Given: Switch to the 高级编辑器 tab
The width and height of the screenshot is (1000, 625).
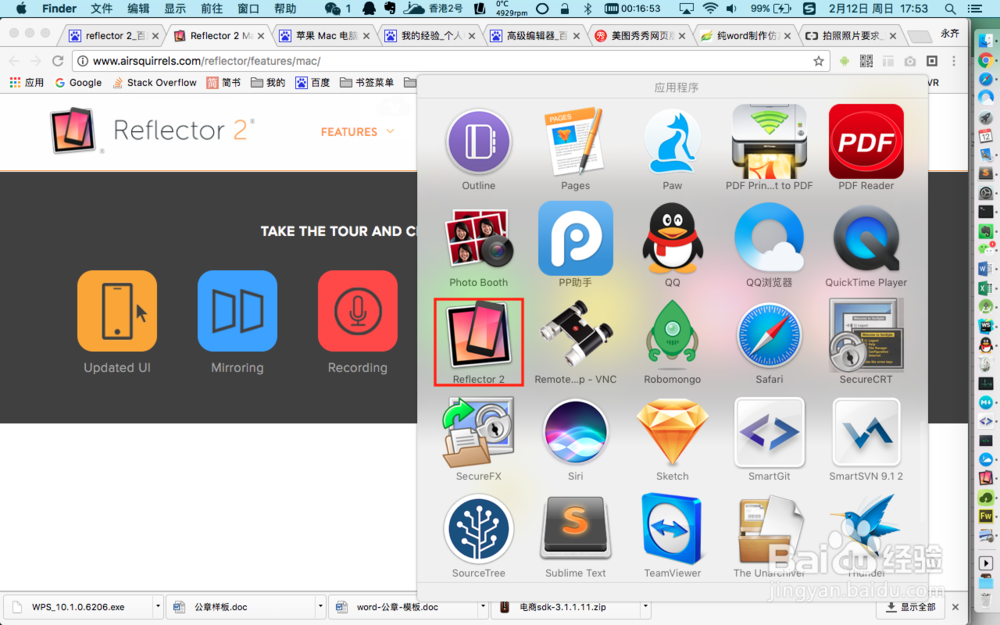Looking at the screenshot, I should pos(535,36).
